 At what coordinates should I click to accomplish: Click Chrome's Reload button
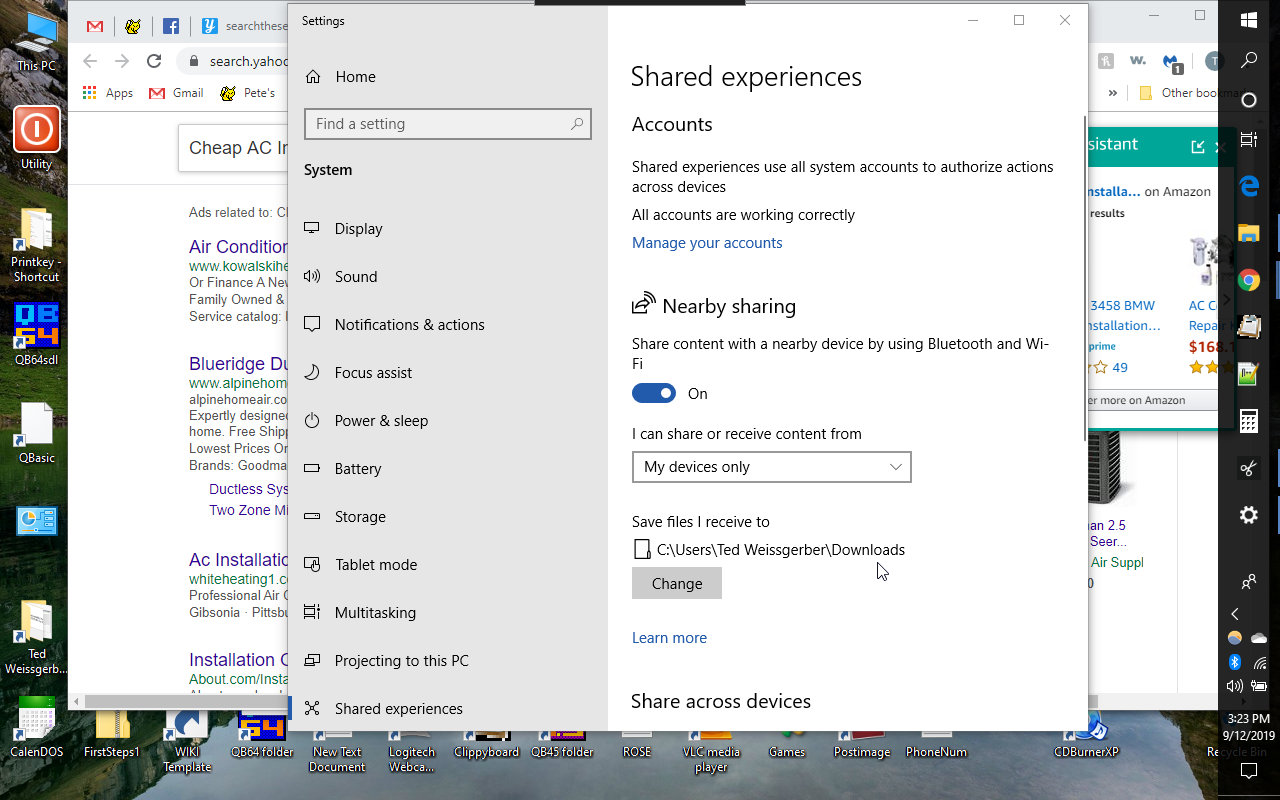click(x=154, y=61)
